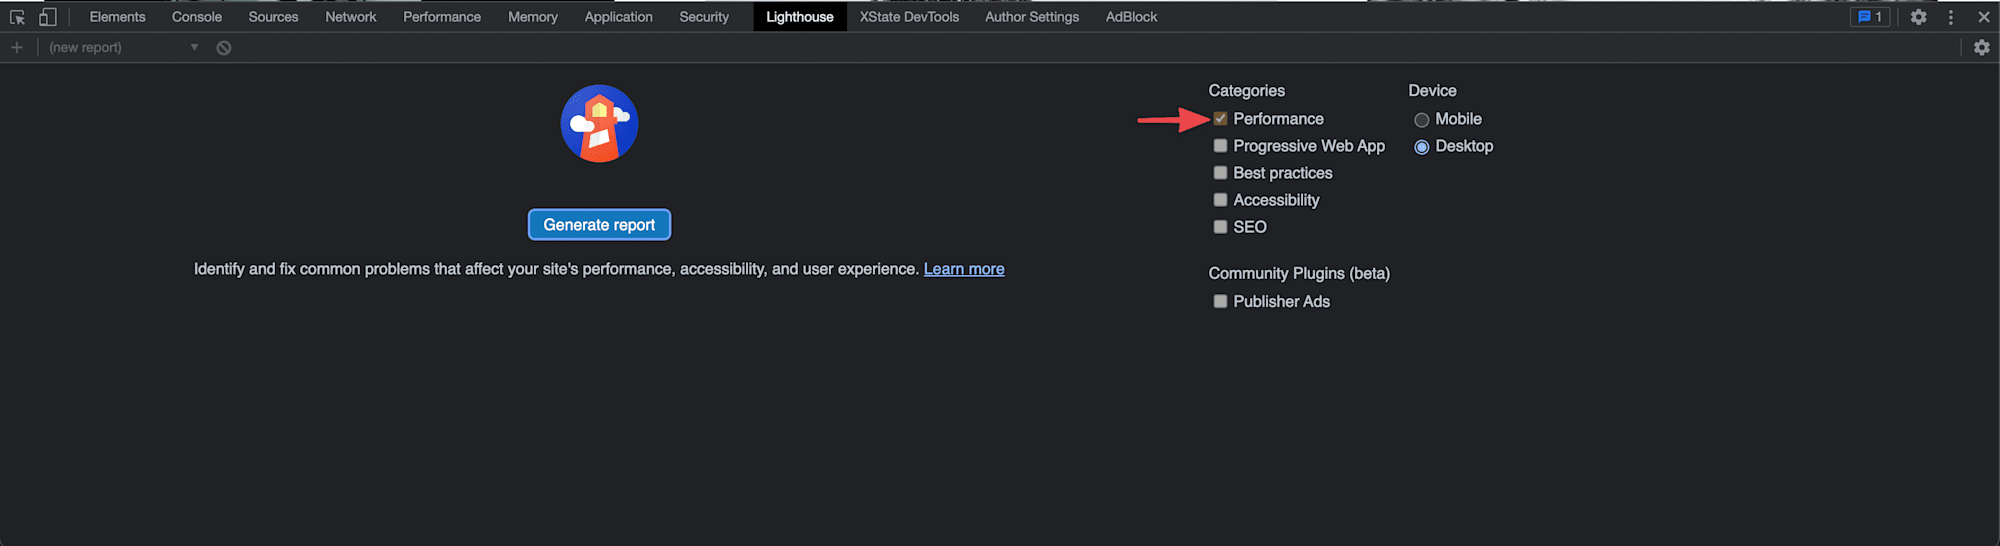Open the (new report) dropdown
The width and height of the screenshot is (2000, 546).
(124, 47)
